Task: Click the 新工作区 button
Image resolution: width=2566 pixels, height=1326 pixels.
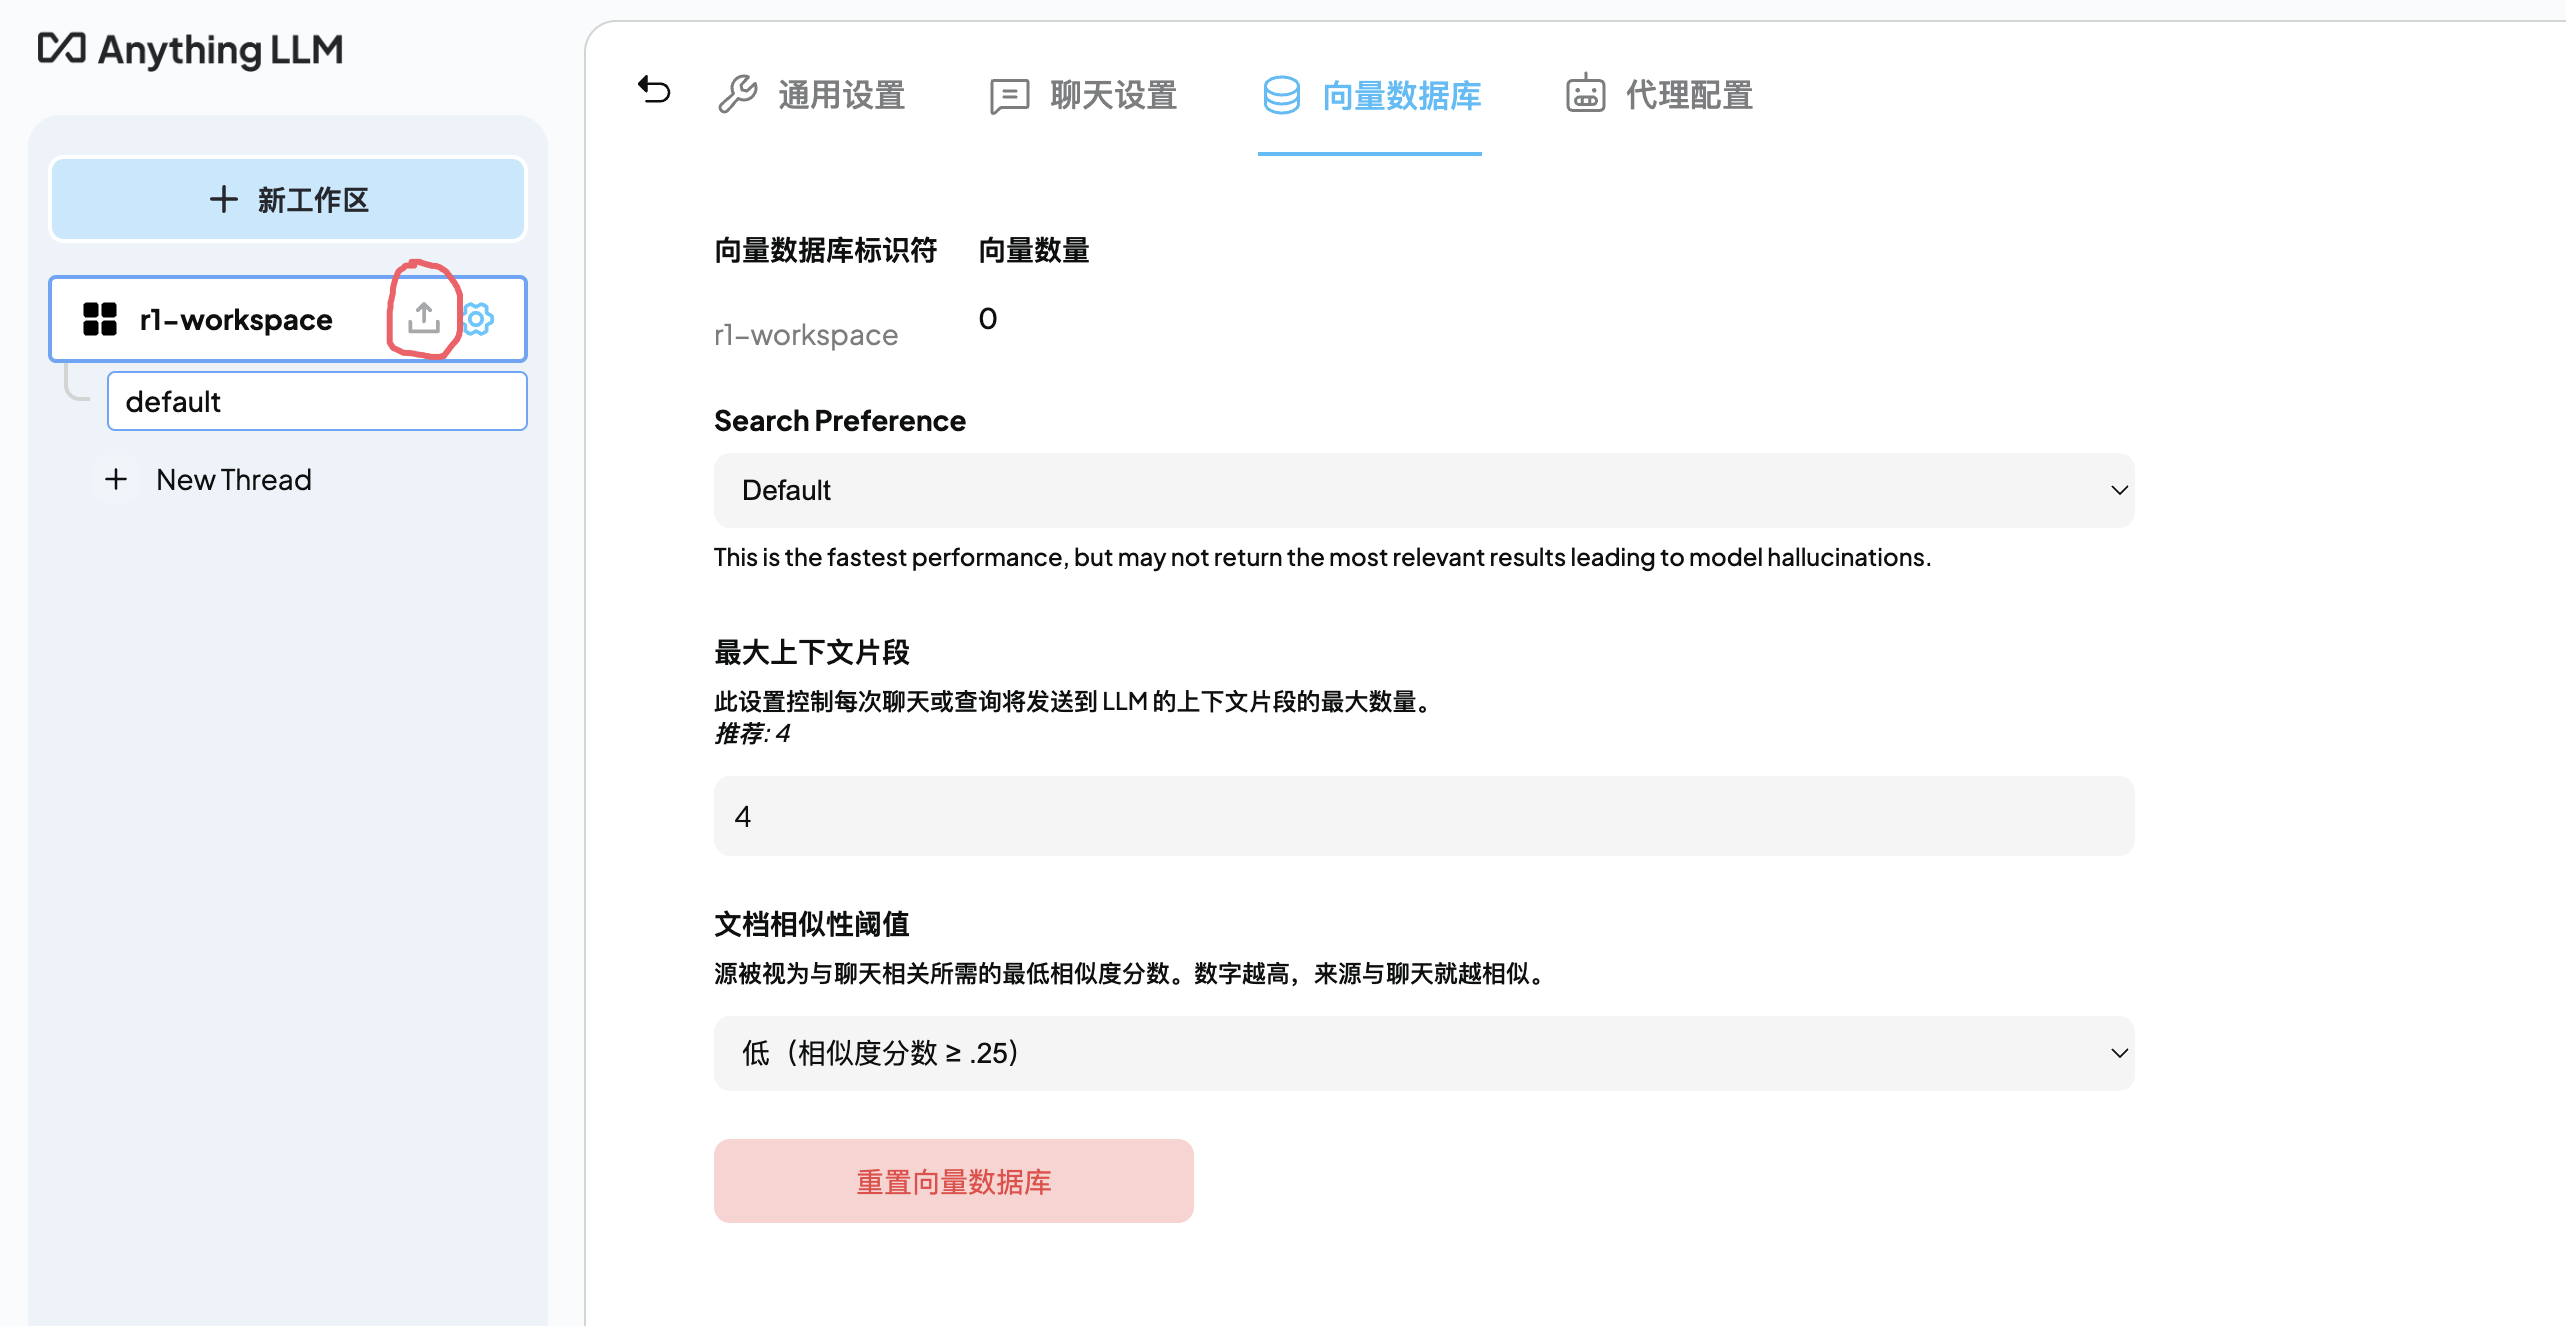Action: pos(288,199)
